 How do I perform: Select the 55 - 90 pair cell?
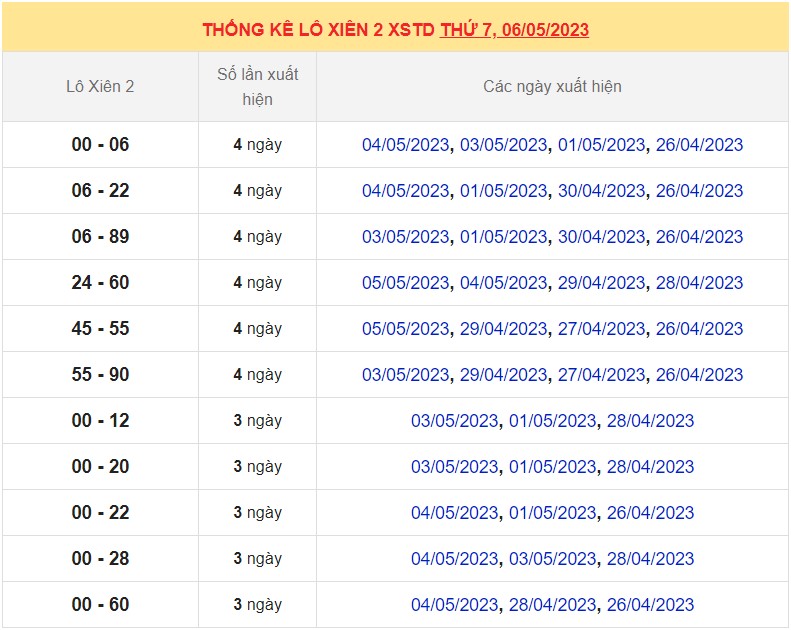click(x=100, y=375)
